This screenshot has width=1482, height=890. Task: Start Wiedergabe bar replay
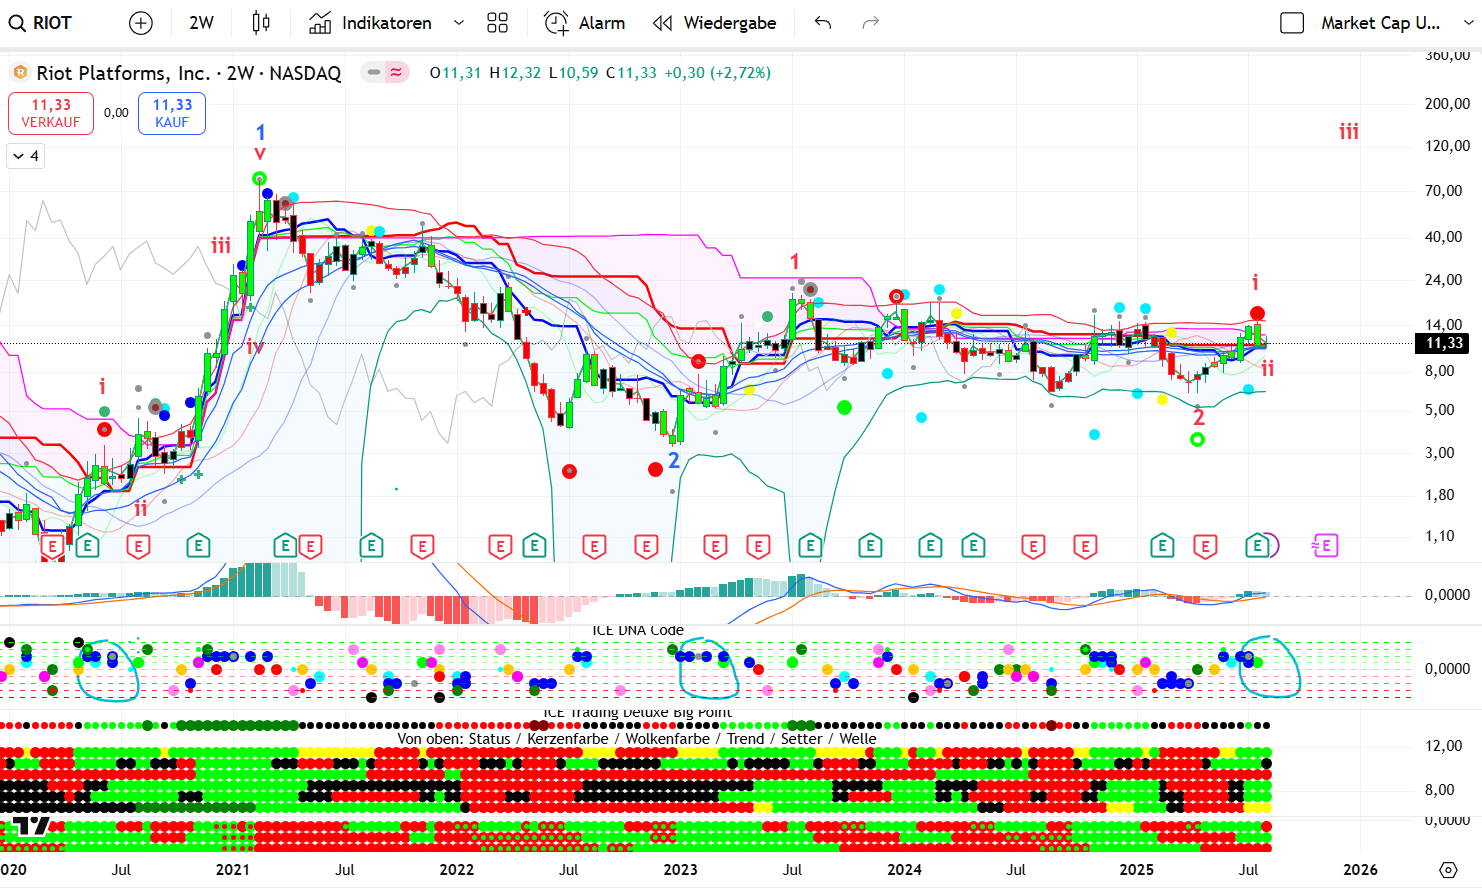tap(714, 23)
